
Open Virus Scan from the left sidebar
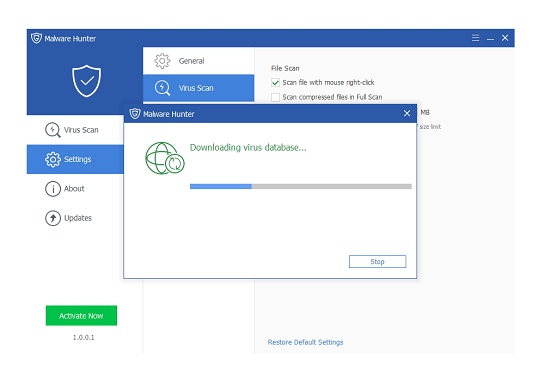tap(75, 130)
